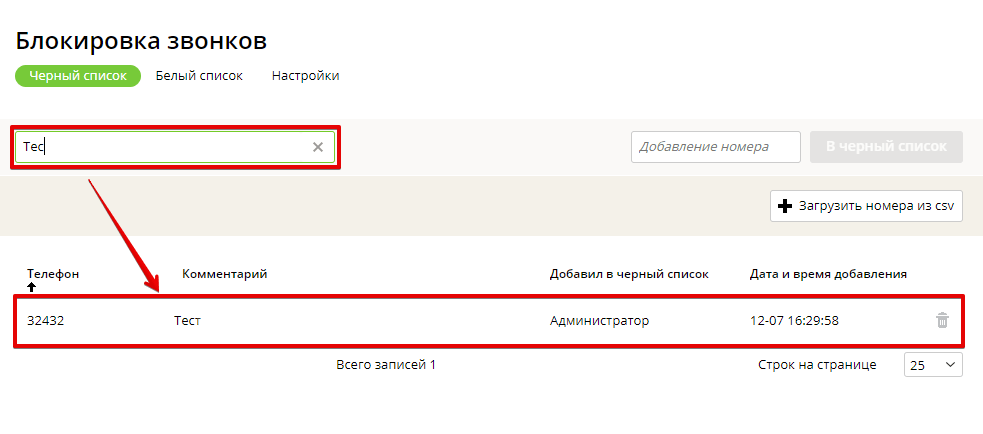The width and height of the screenshot is (983, 434).
Task: Click the В черный список button
Action: (x=886, y=147)
